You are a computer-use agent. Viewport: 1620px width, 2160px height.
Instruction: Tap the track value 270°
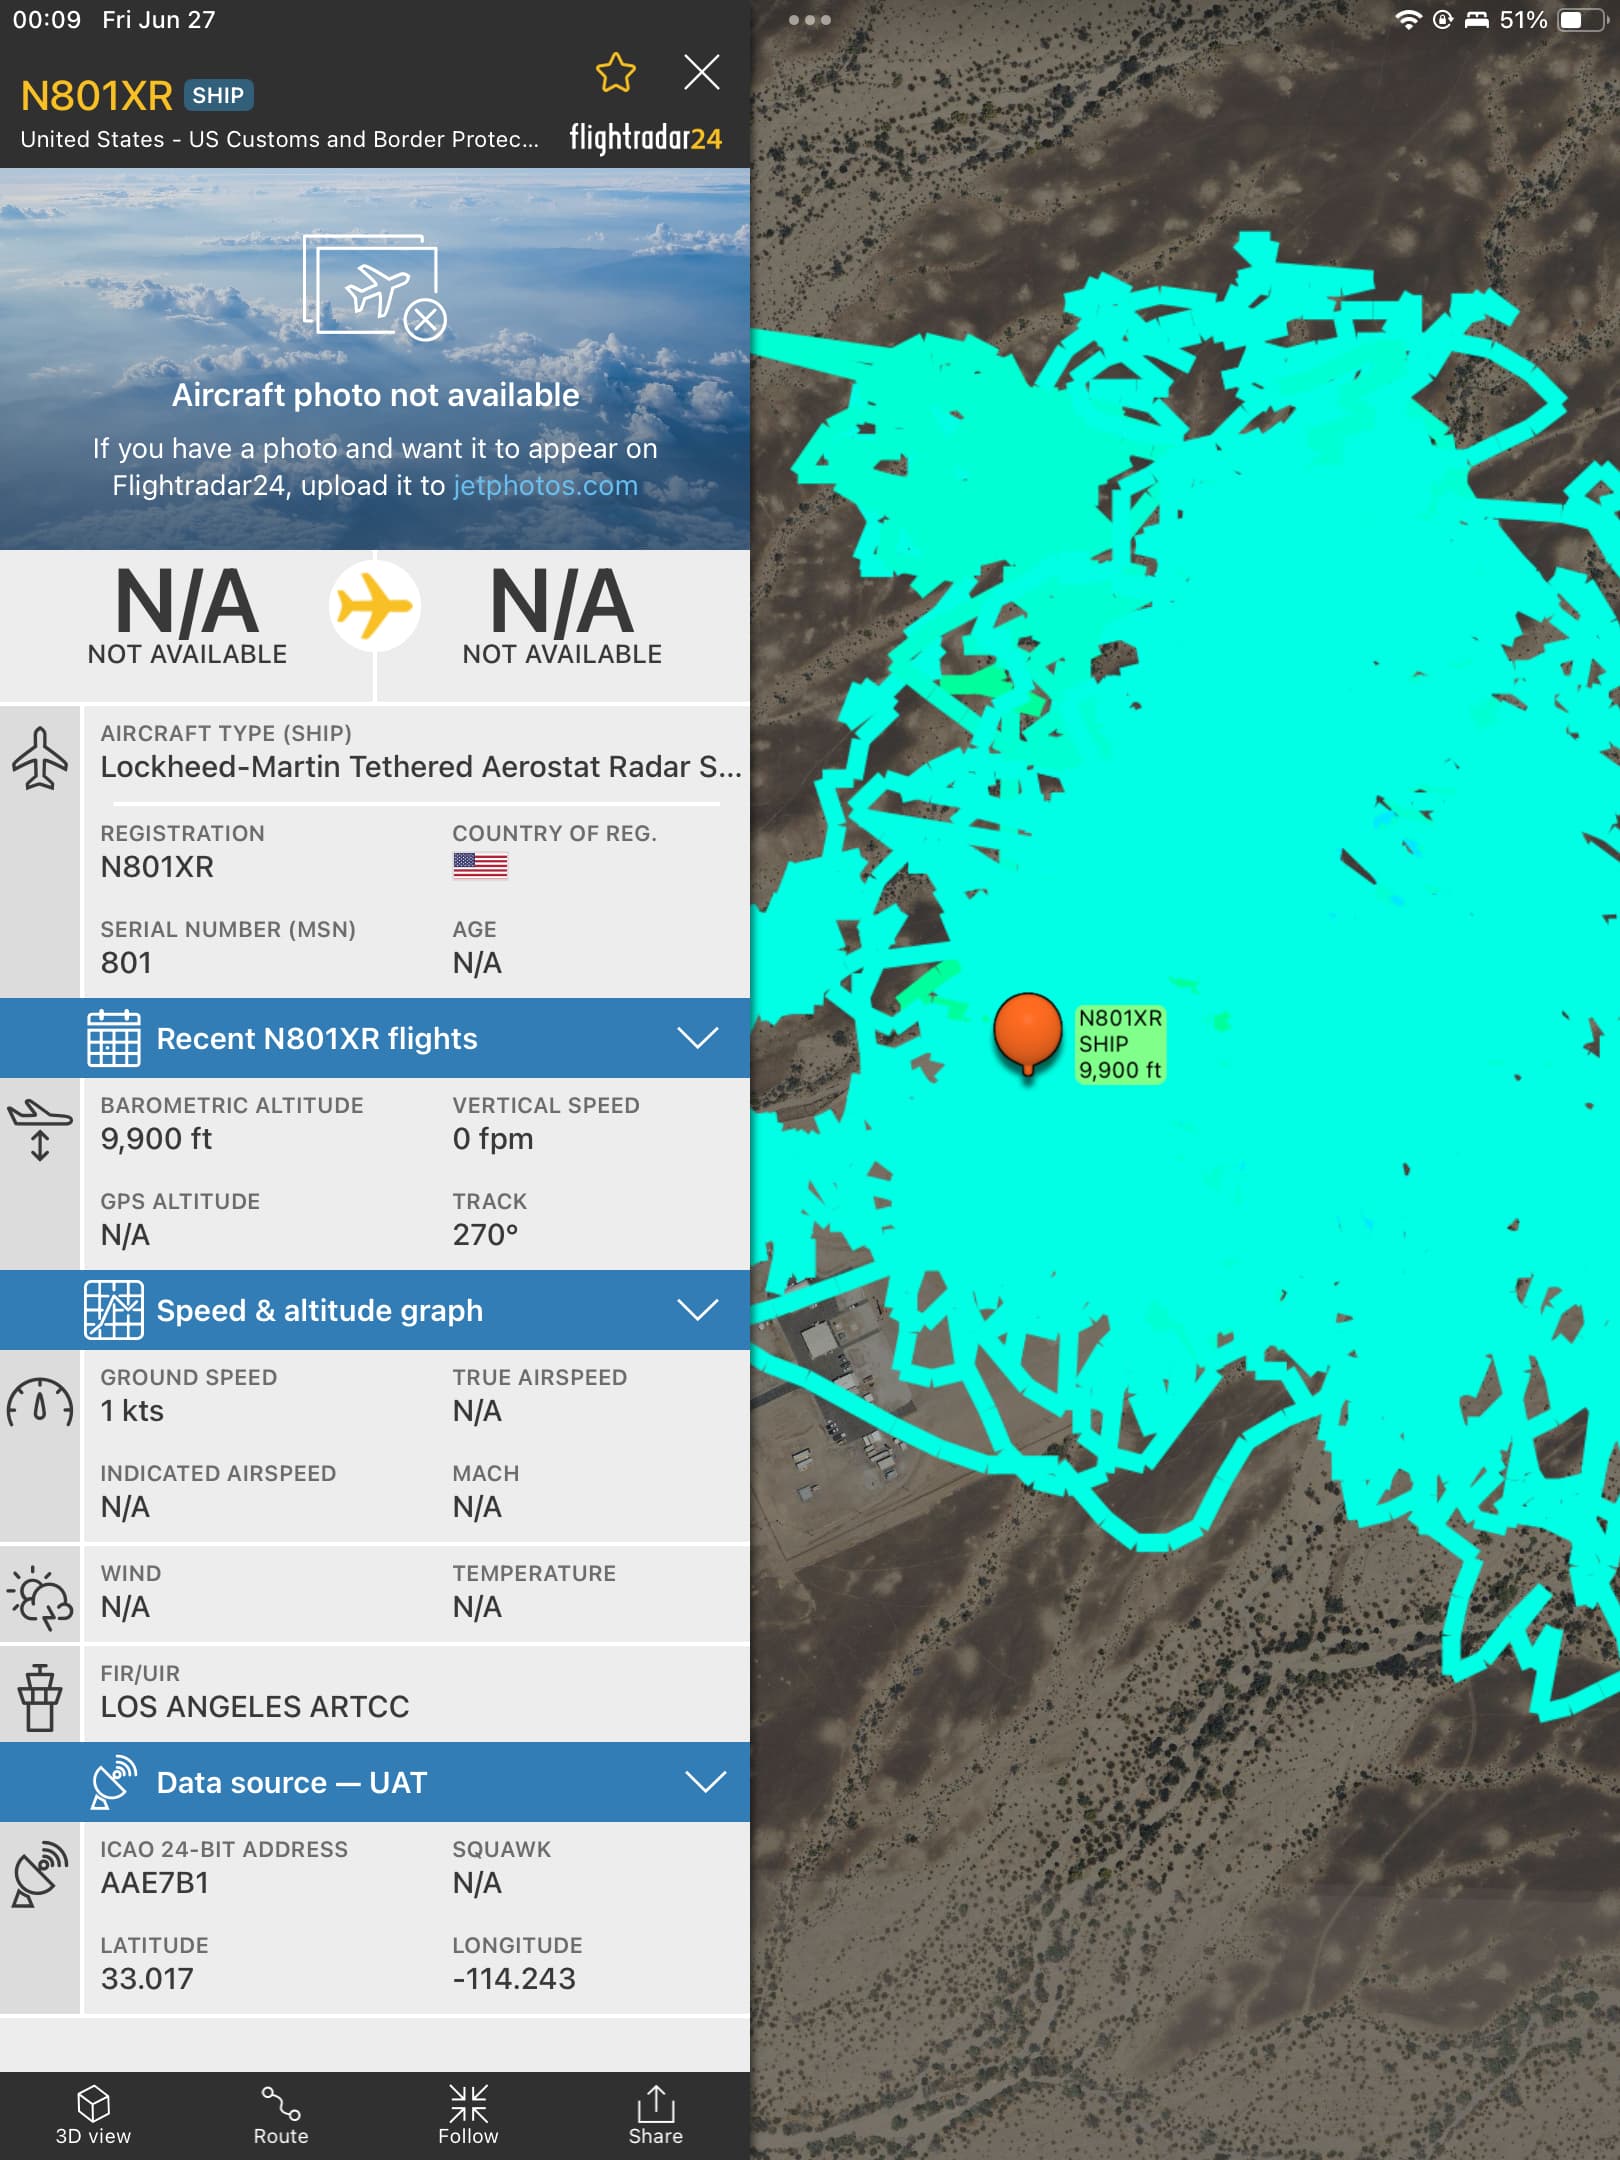485,1235
